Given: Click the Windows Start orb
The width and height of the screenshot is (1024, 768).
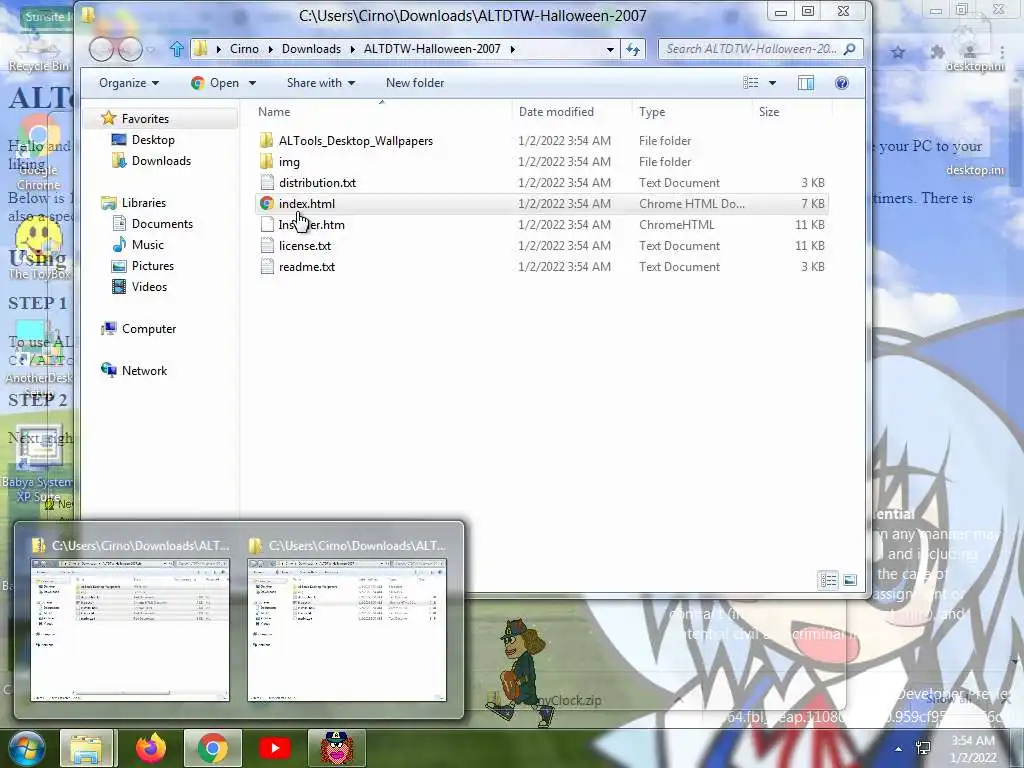Looking at the screenshot, I should pos(26,748).
